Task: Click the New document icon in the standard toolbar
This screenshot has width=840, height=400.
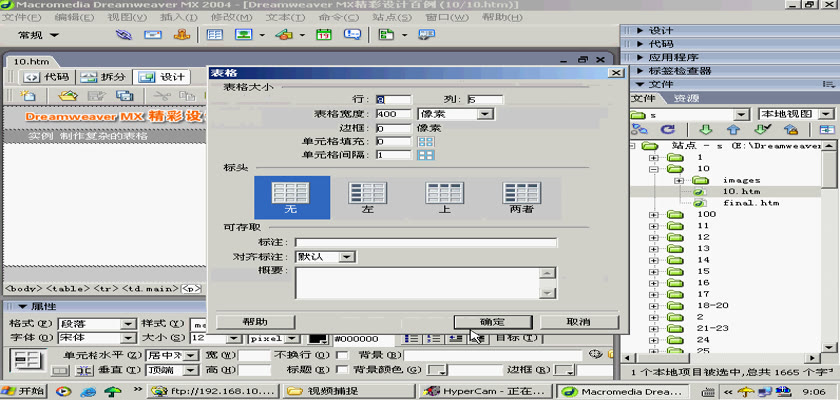Action: pos(27,96)
